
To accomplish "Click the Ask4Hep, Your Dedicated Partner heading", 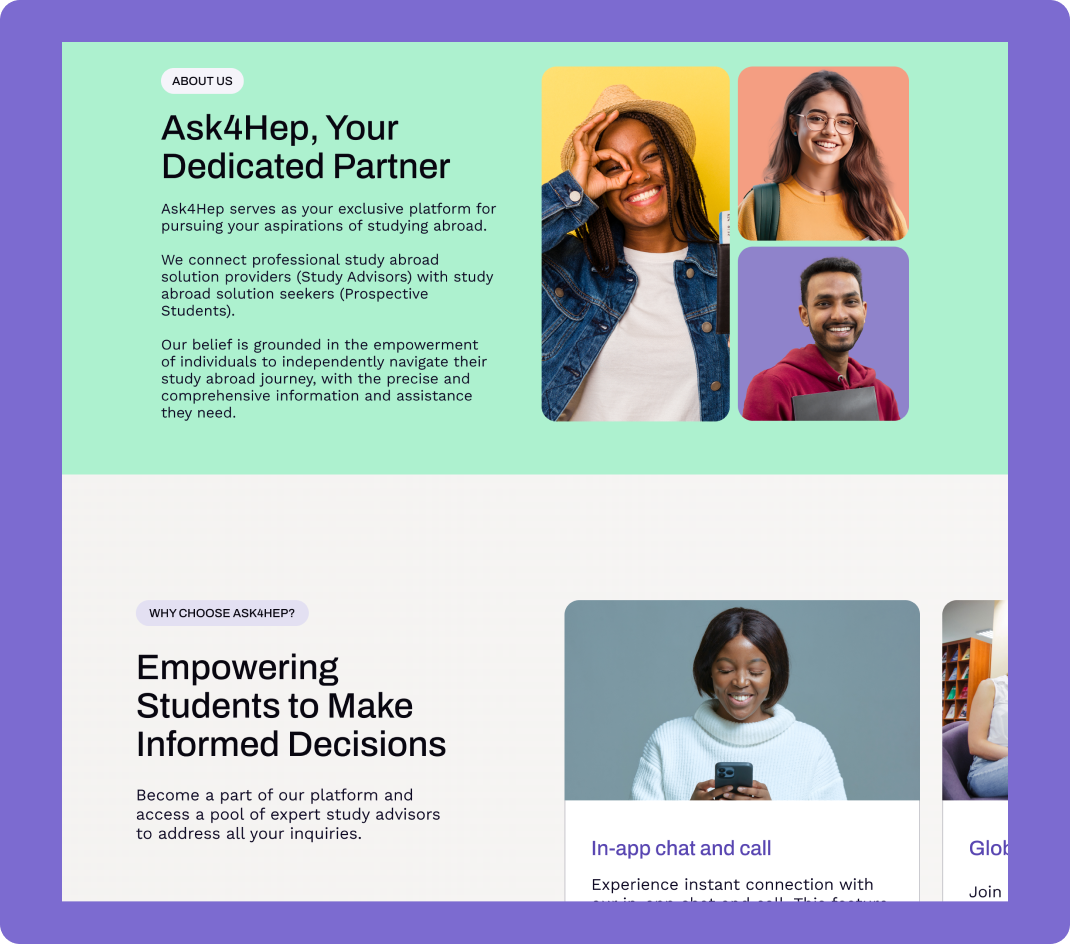I will click(306, 147).
